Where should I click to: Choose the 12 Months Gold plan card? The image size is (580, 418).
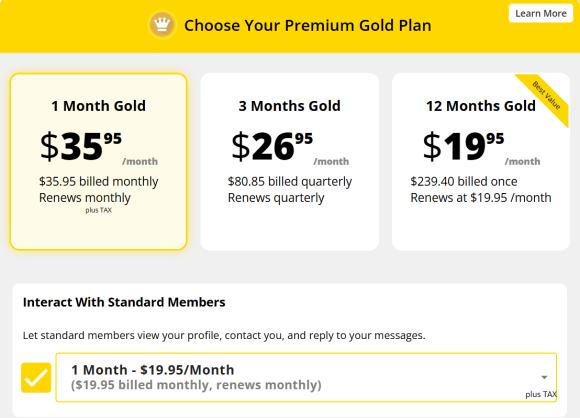(x=481, y=162)
